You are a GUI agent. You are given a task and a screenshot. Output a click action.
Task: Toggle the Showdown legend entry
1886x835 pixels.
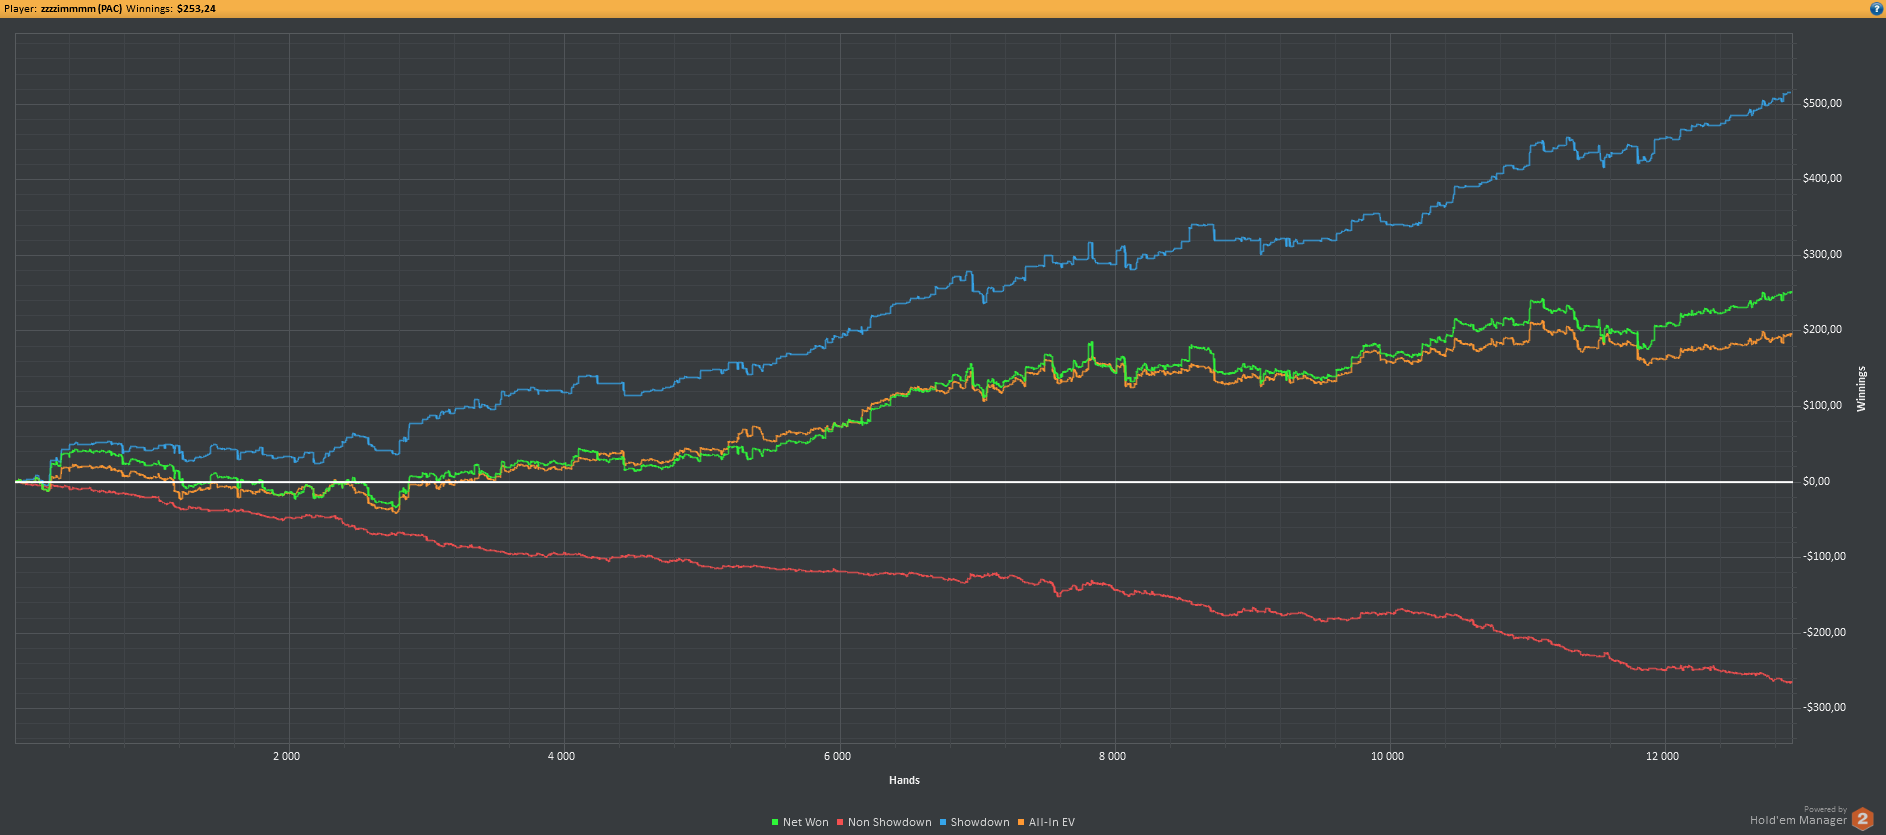(974, 822)
